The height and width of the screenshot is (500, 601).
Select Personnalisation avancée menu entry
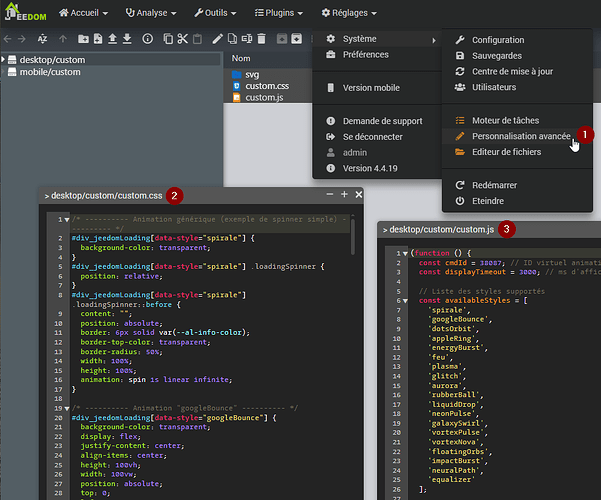click(517, 136)
